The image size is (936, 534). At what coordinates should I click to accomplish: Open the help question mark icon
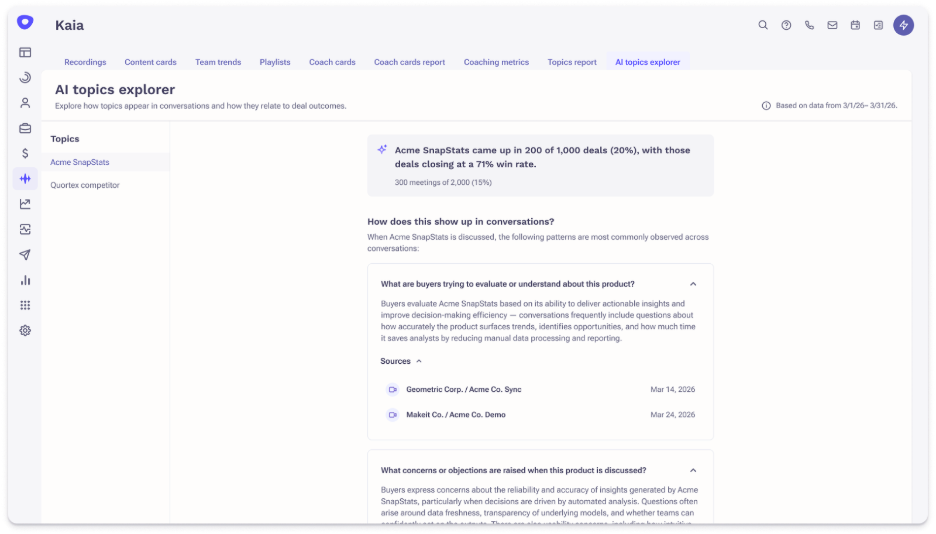tap(786, 25)
